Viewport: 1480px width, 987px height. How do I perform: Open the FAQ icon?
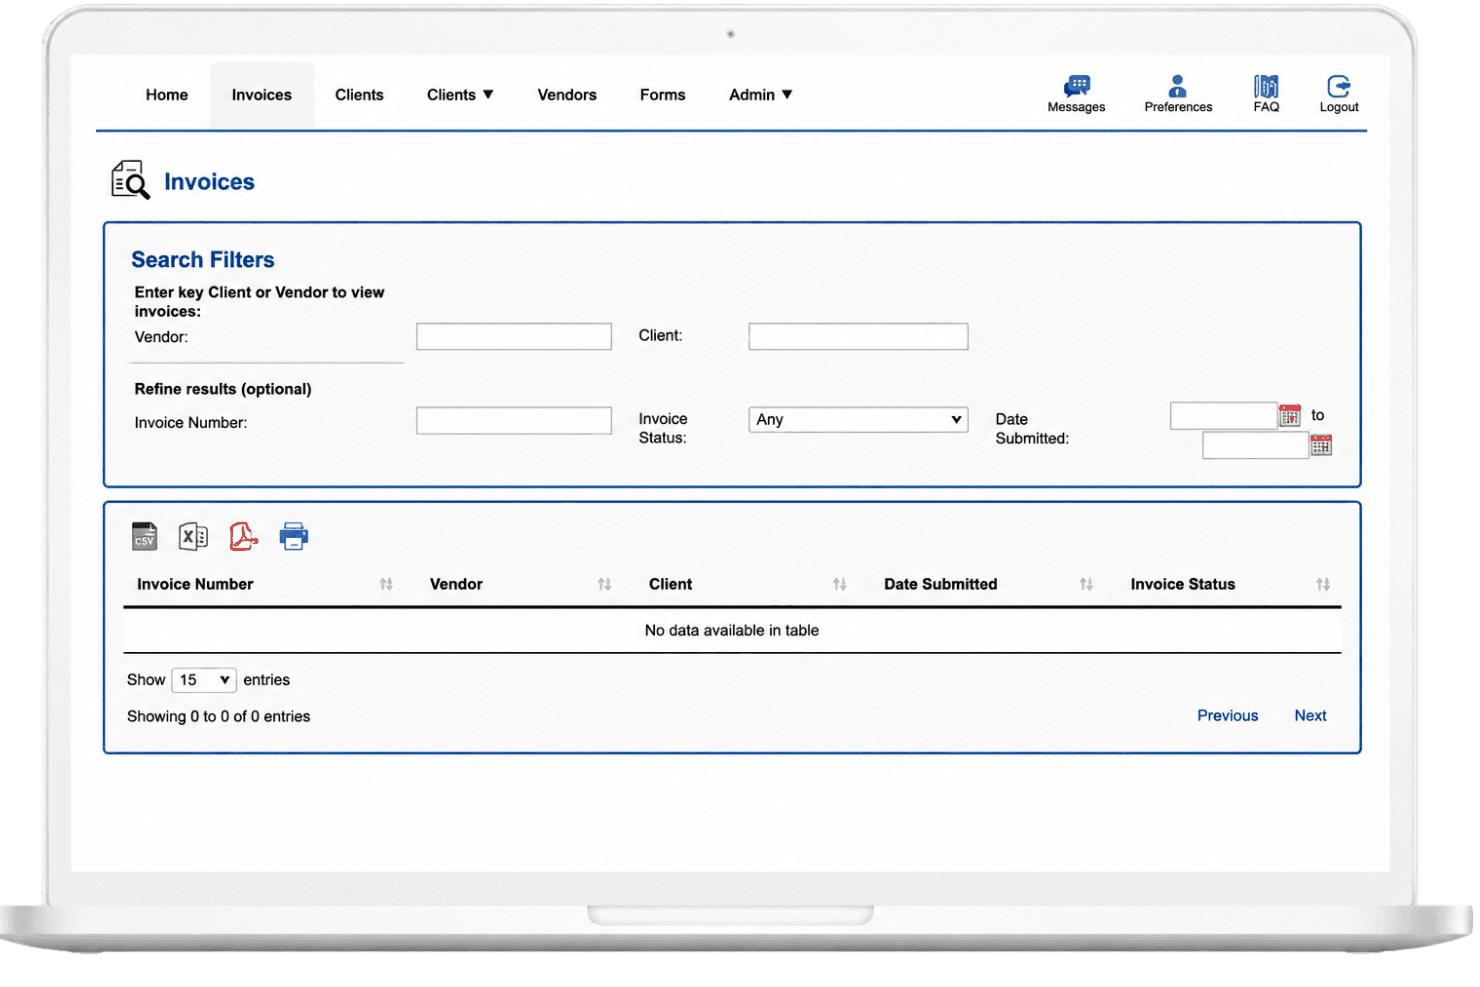pos(1266,94)
